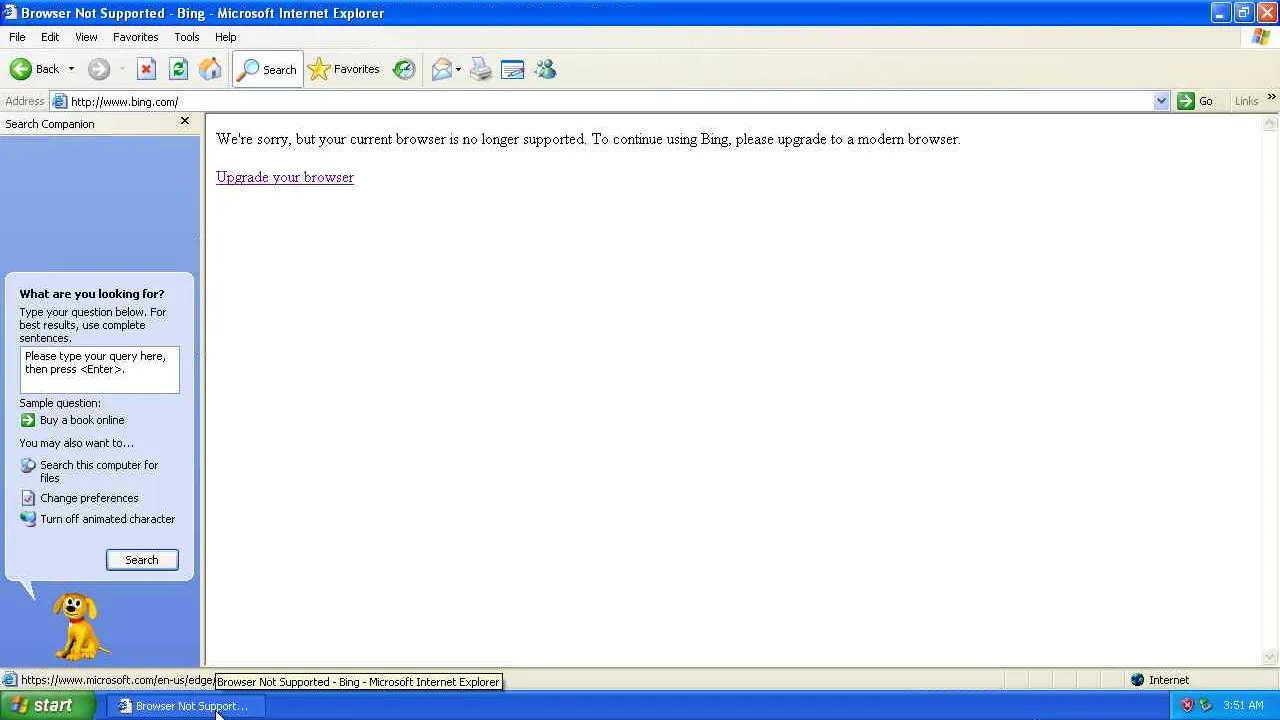Click the animated yellow dog character
The height and width of the screenshot is (720, 1280).
pyautogui.click(x=78, y=626)
